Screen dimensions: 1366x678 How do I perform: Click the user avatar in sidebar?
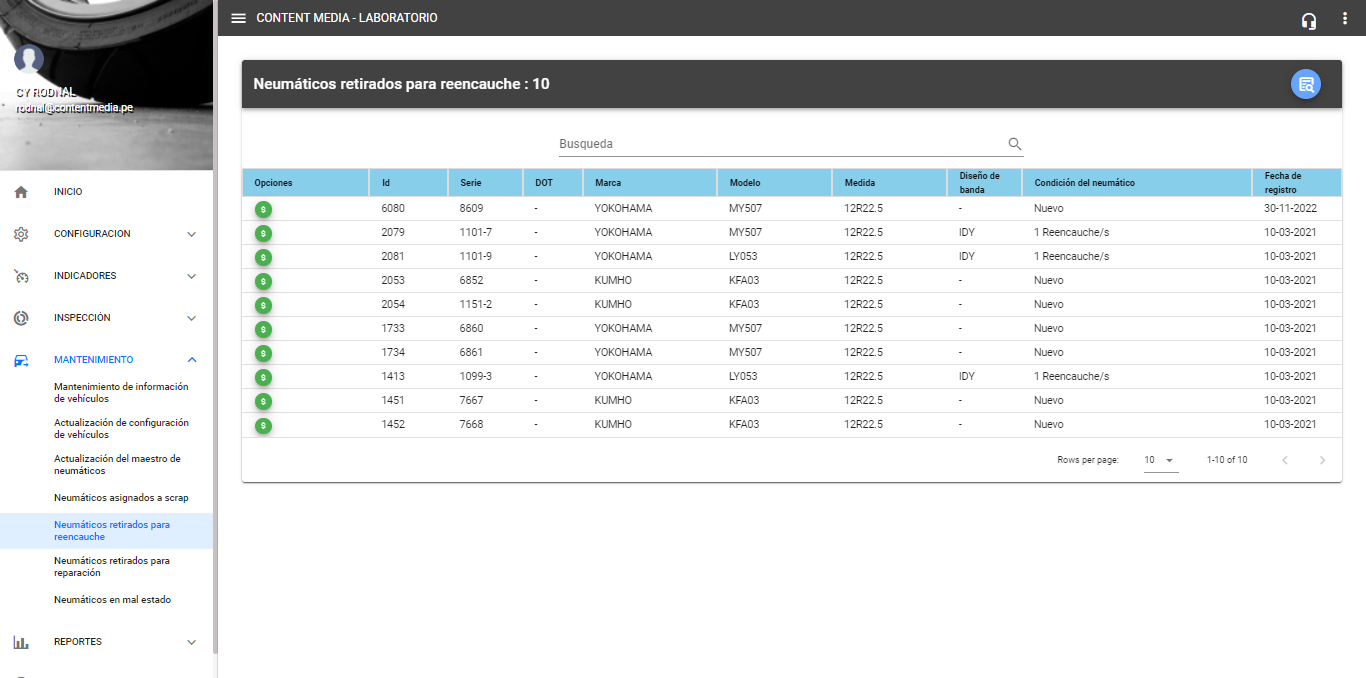(x=29, y=60)
